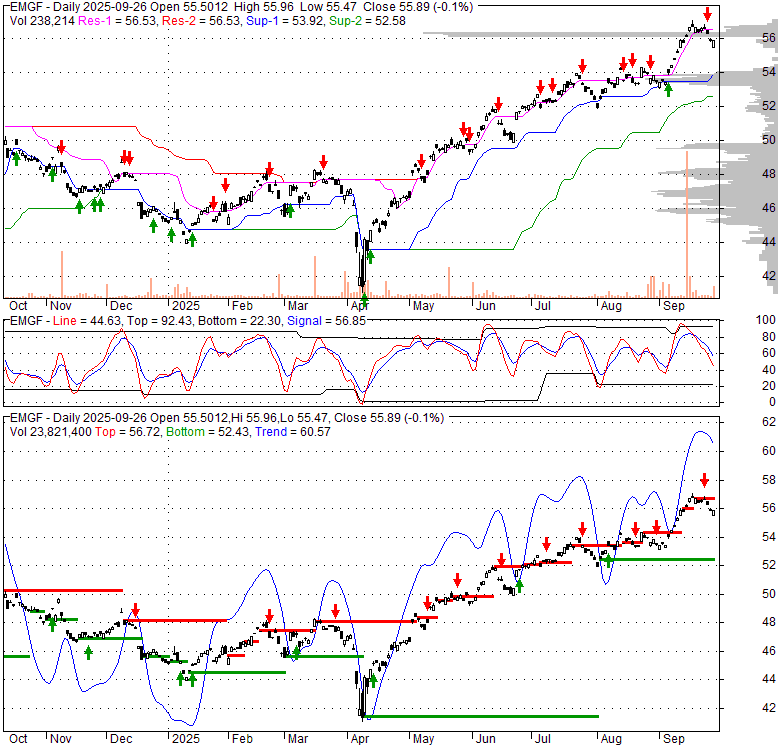Viewport: 780px width, 745px height.
Task: Click the Dec label on top chart axis
Action: [121, 306]
